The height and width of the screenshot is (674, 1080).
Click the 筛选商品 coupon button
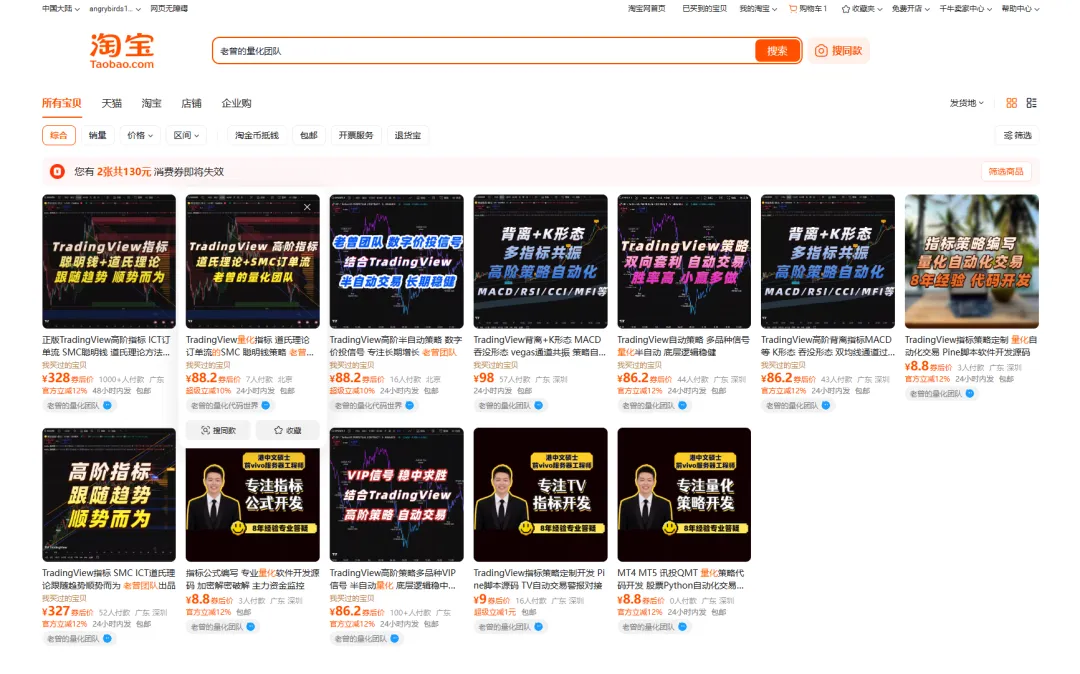tap(1006, 172)
